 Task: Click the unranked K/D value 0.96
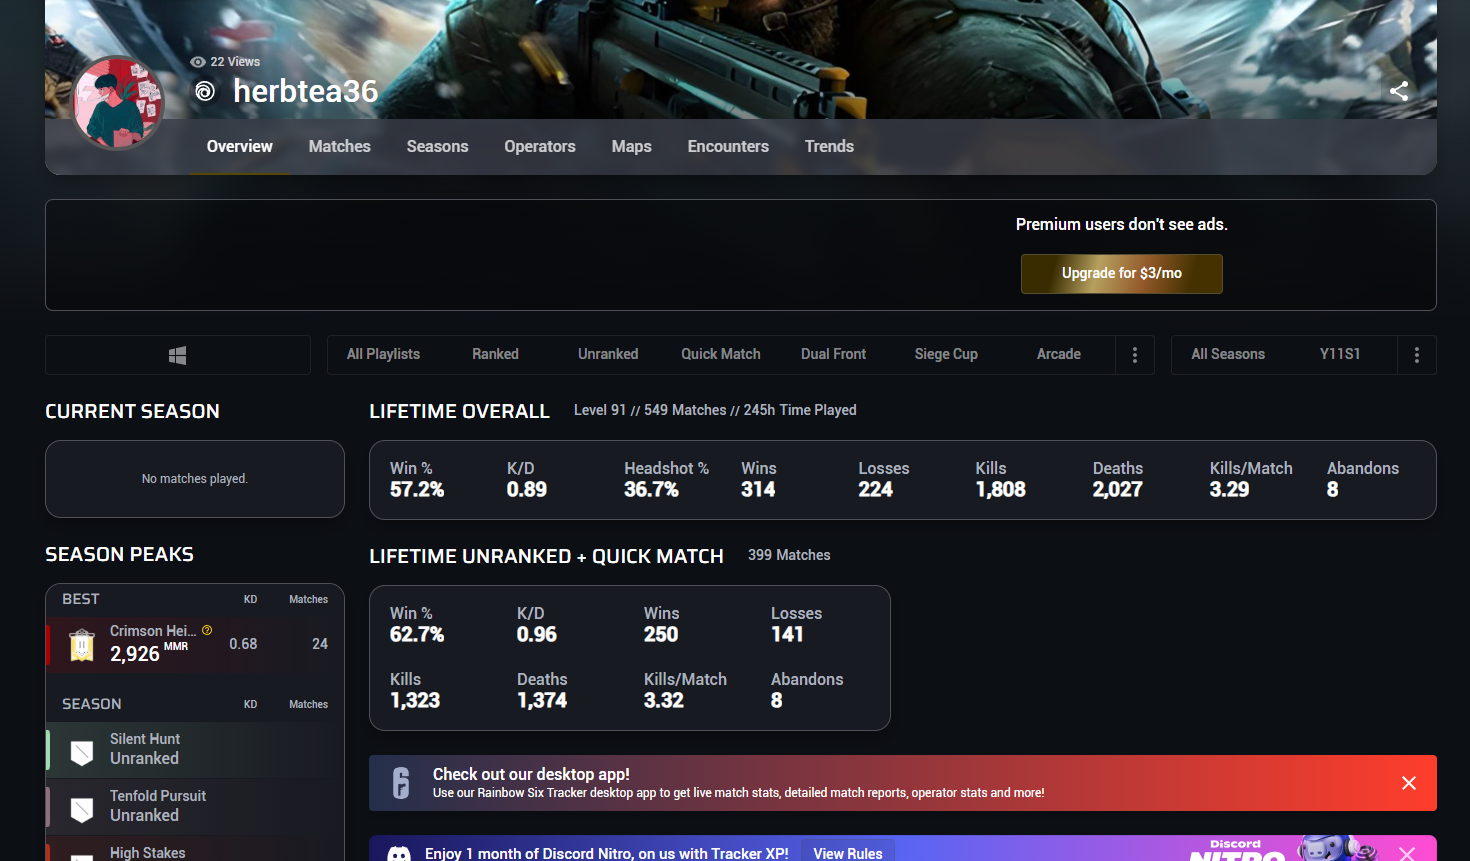(537, 634)
